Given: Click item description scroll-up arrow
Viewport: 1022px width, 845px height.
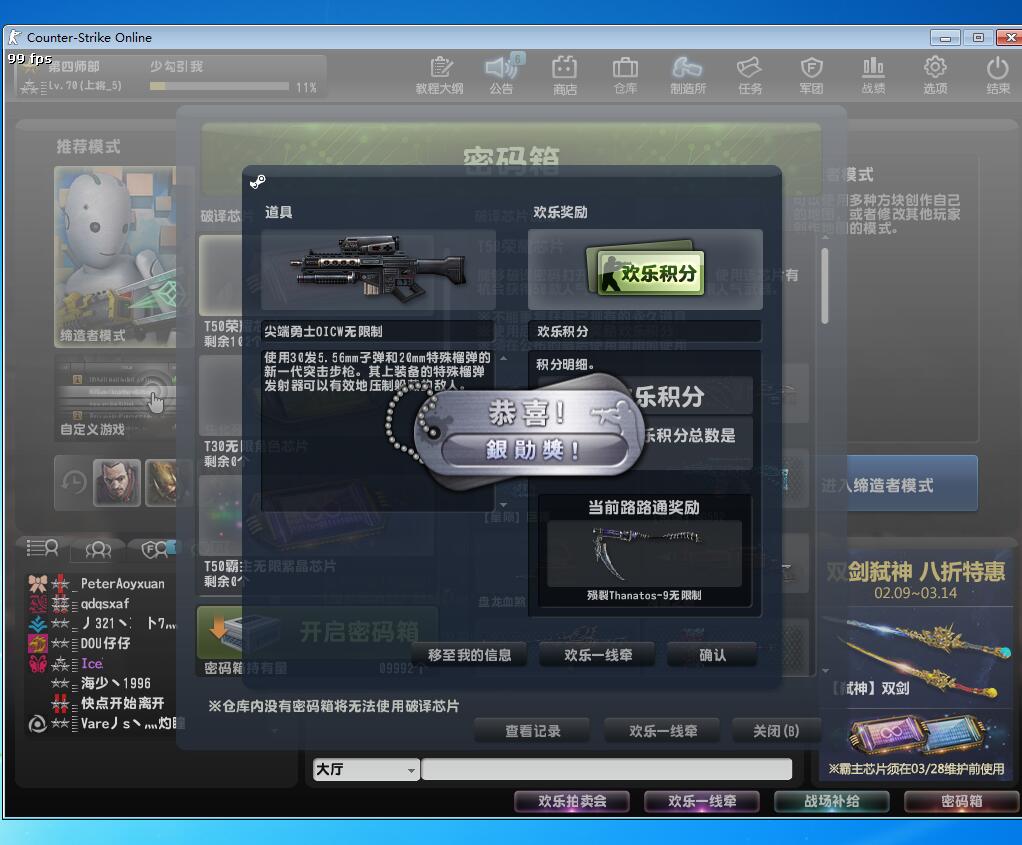Looking at the screenshot, I should (x=503, y=358).
